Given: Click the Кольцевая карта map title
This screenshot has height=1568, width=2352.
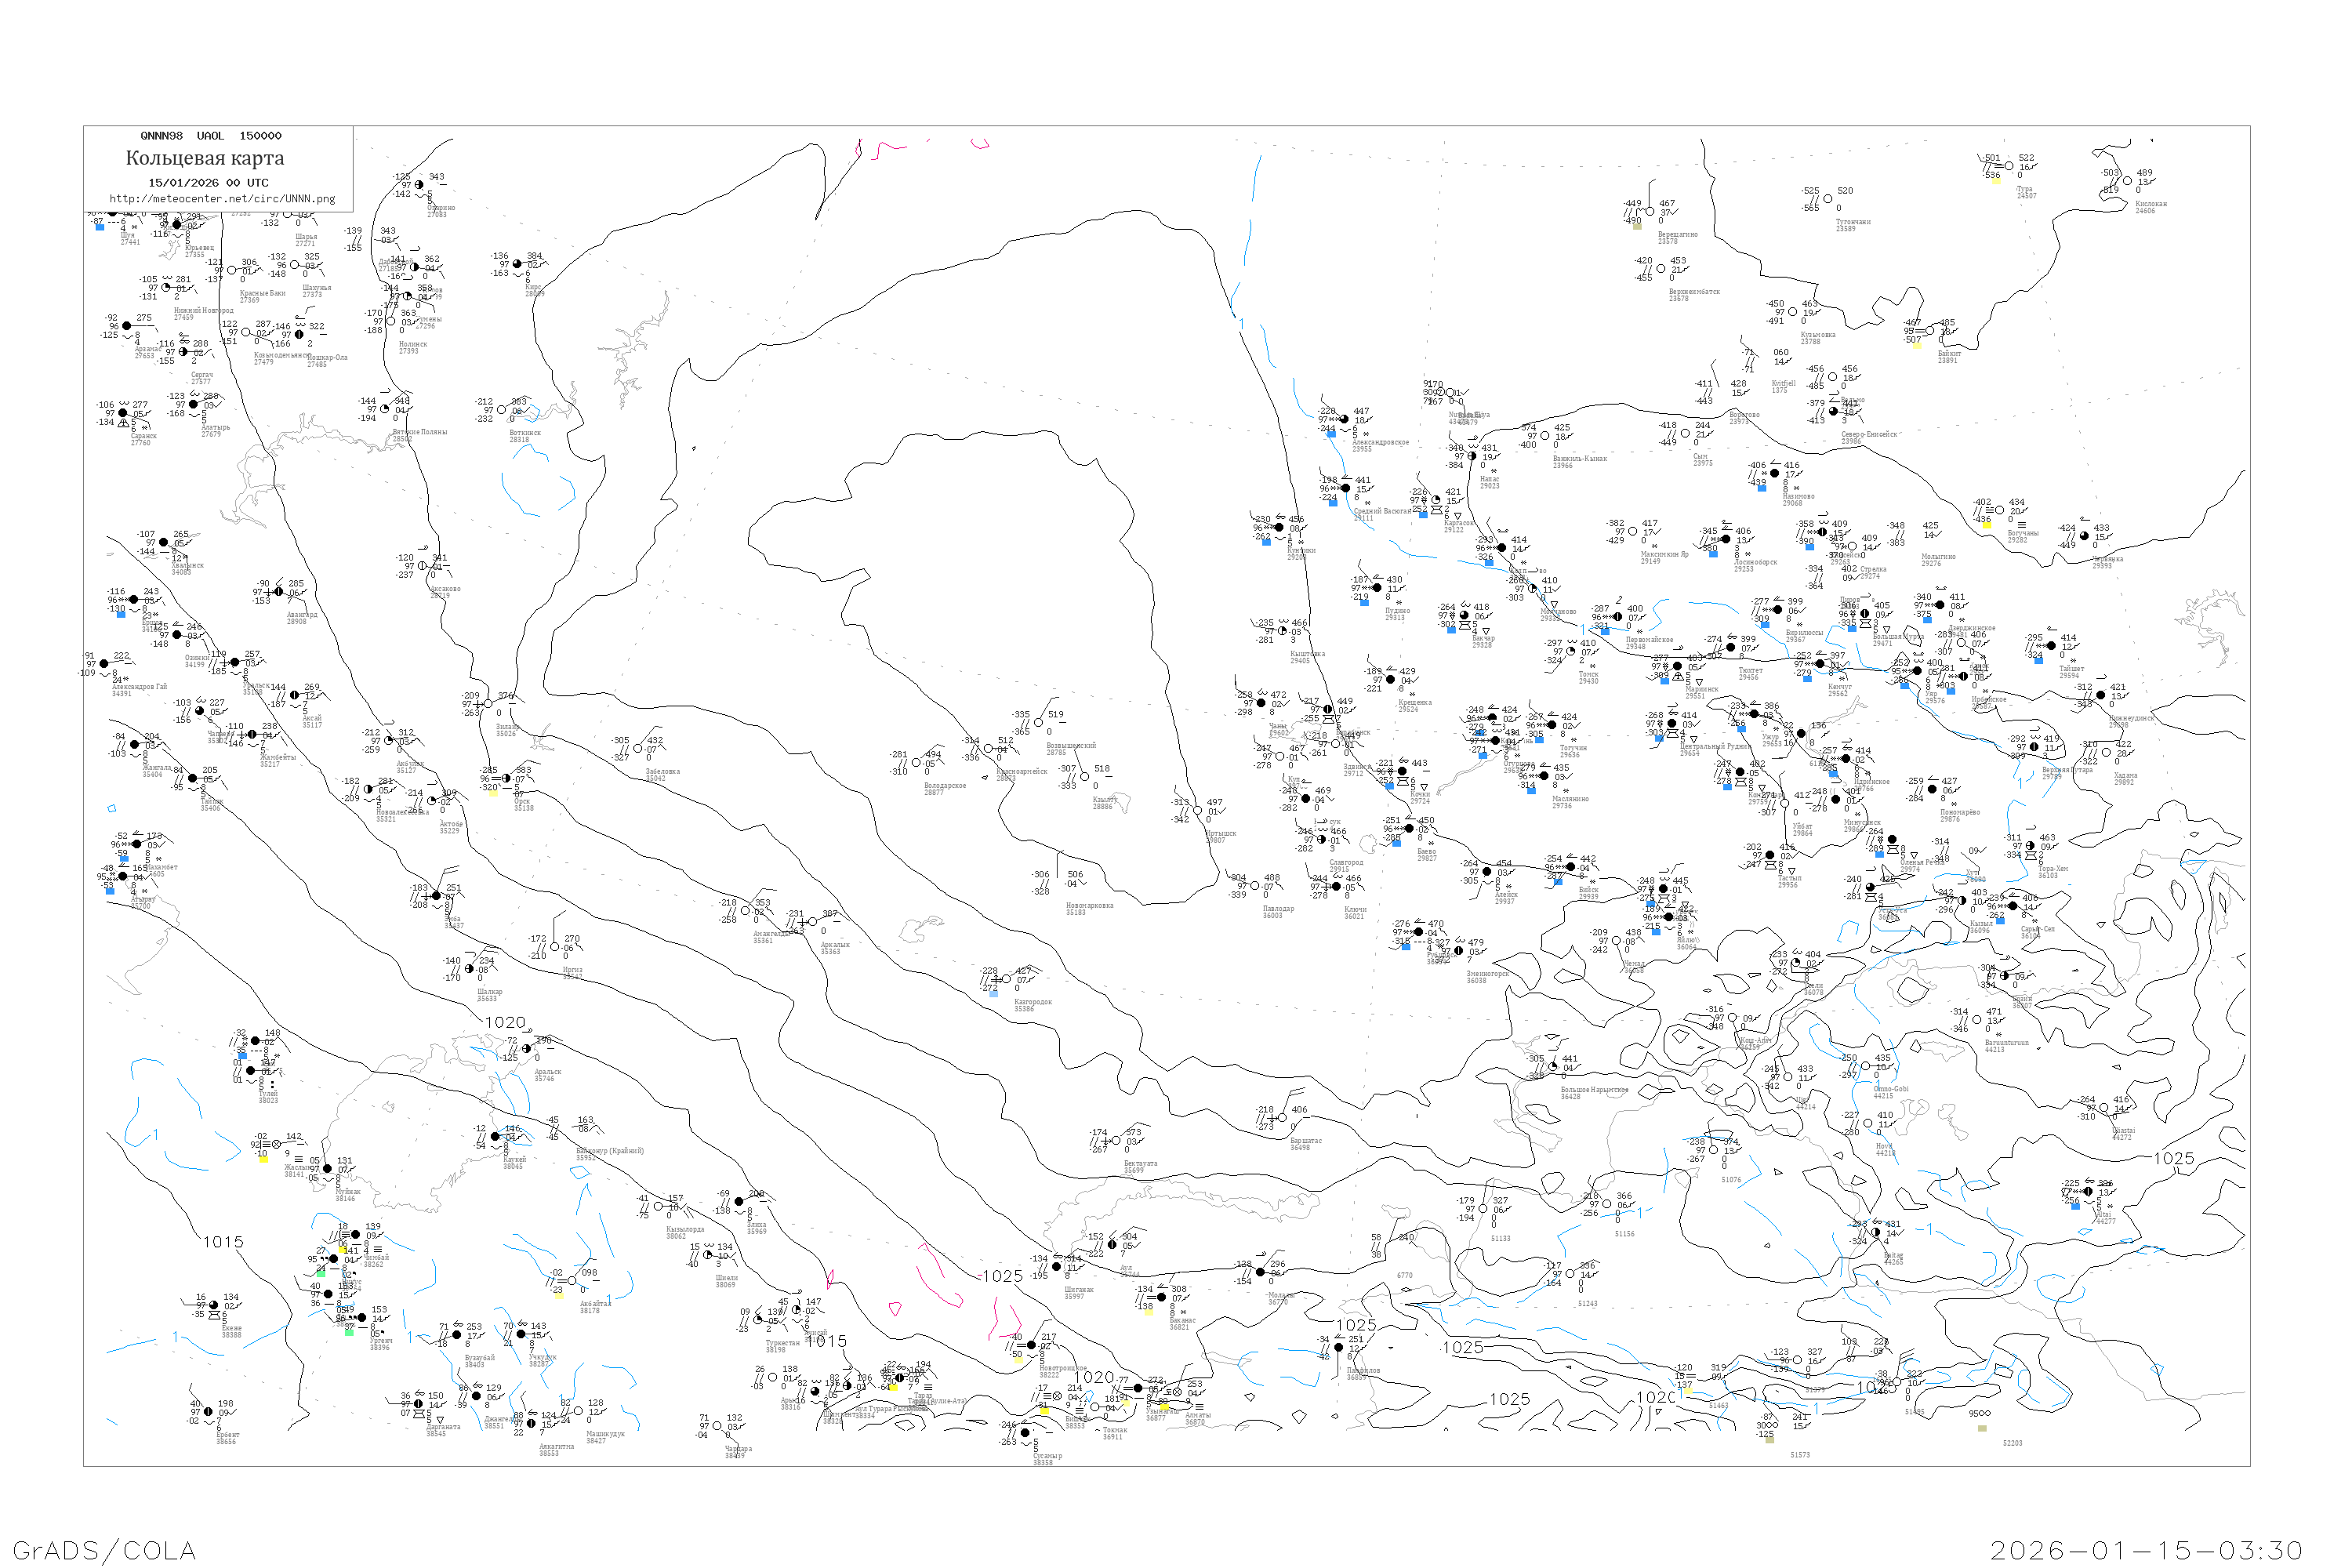Looking at the screenshot, I should point(205,158).
